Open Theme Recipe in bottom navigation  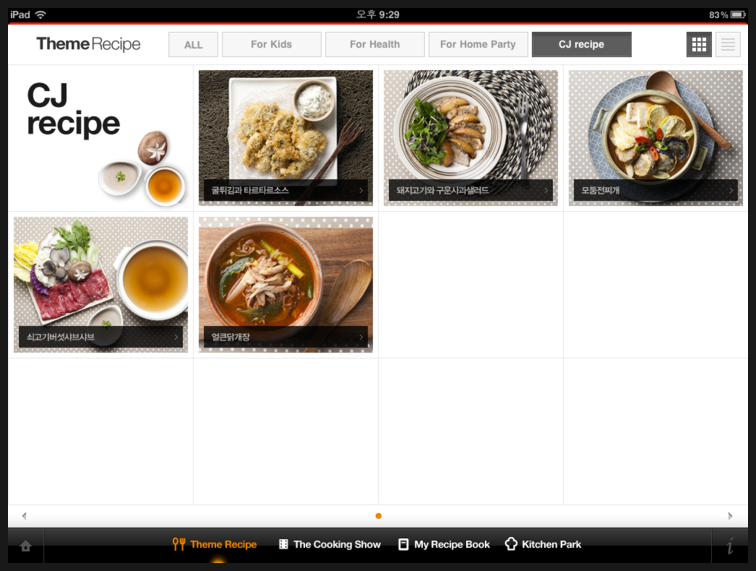215,544
